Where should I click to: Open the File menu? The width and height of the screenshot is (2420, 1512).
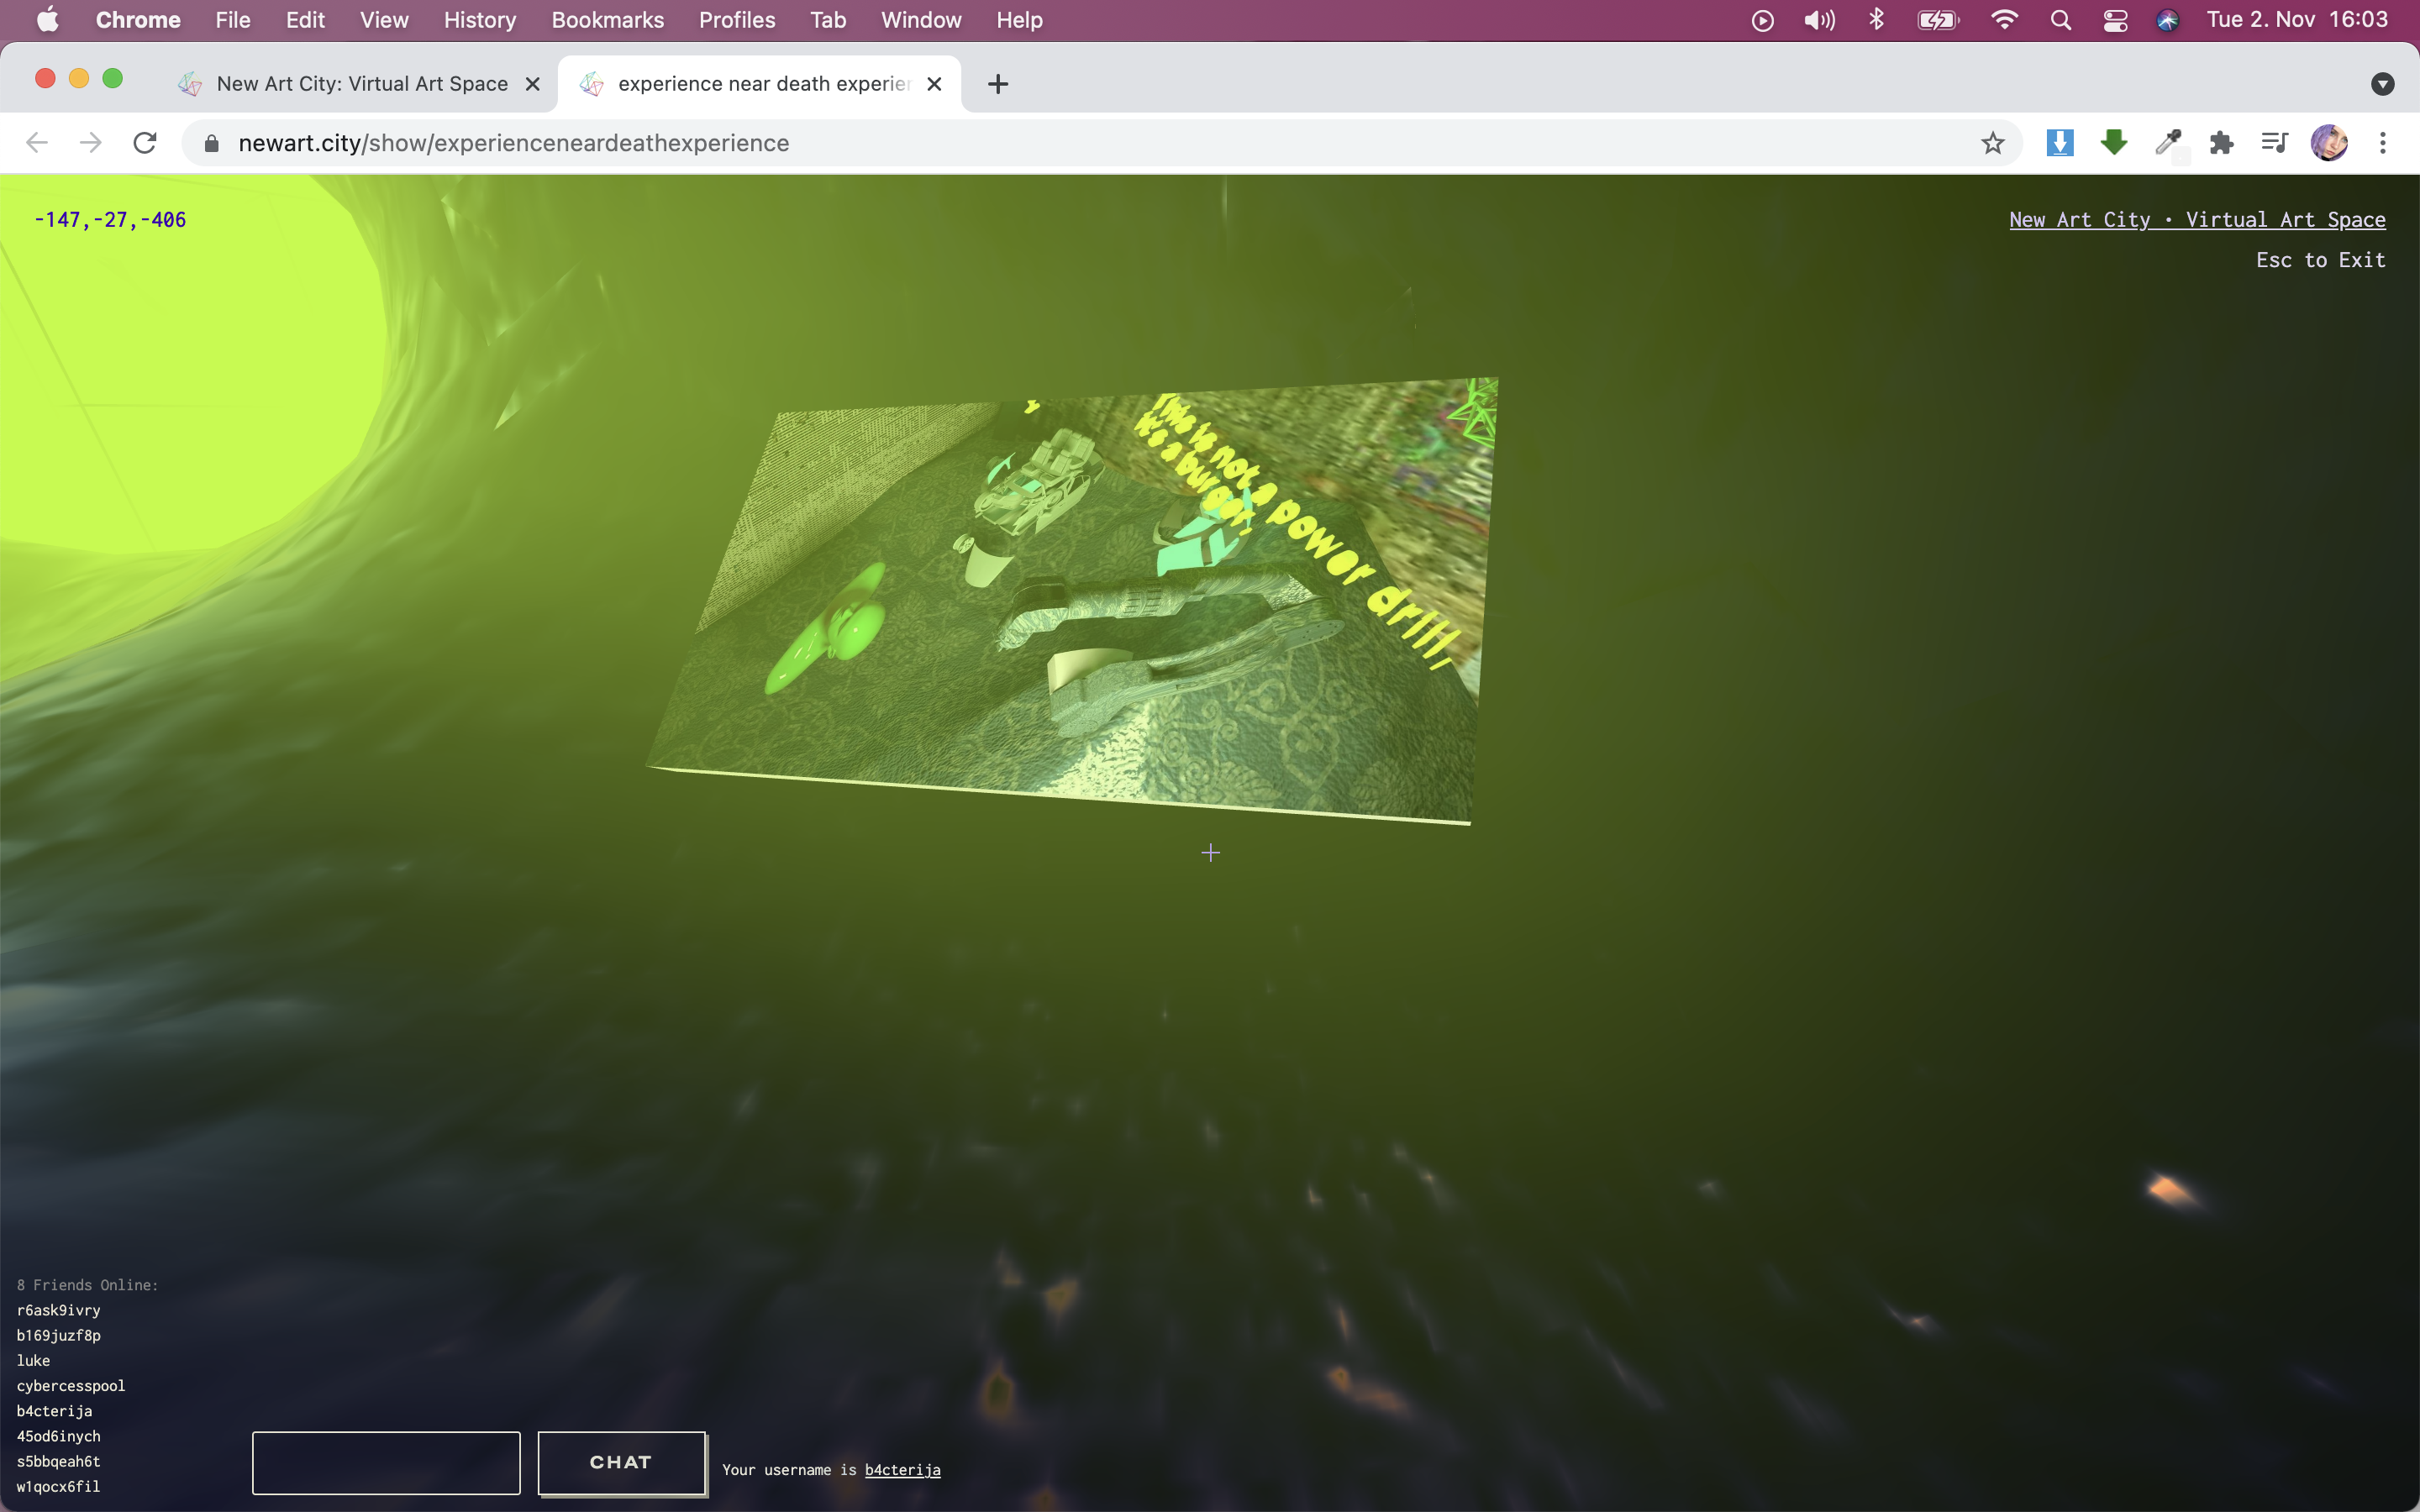coord(233,20)
